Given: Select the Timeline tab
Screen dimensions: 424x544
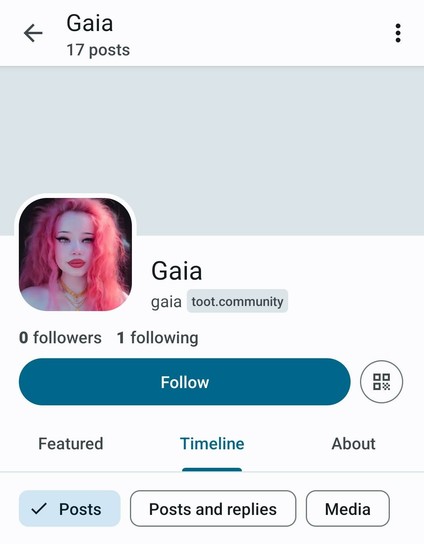Looking at the screenshot, I should point(212,444).
